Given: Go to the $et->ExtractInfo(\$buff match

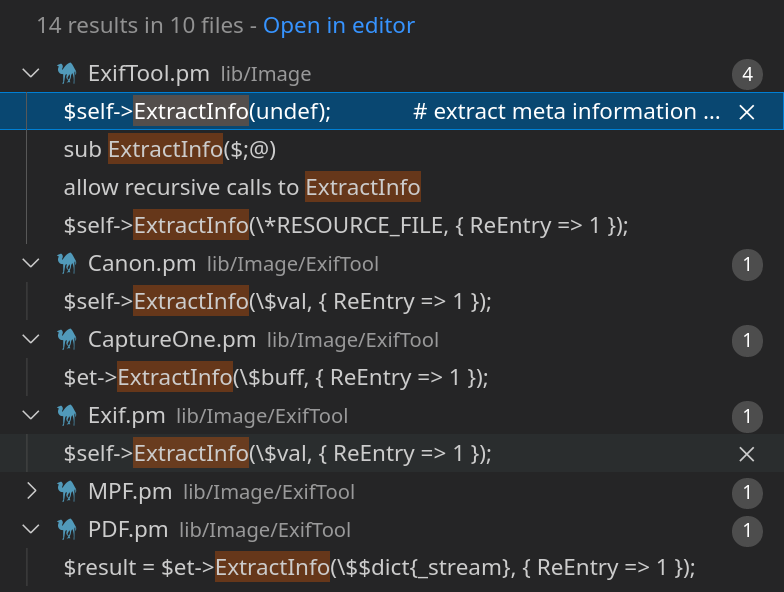Looking at the screenshot, I should pyautogui.click(x=275, y=378).
